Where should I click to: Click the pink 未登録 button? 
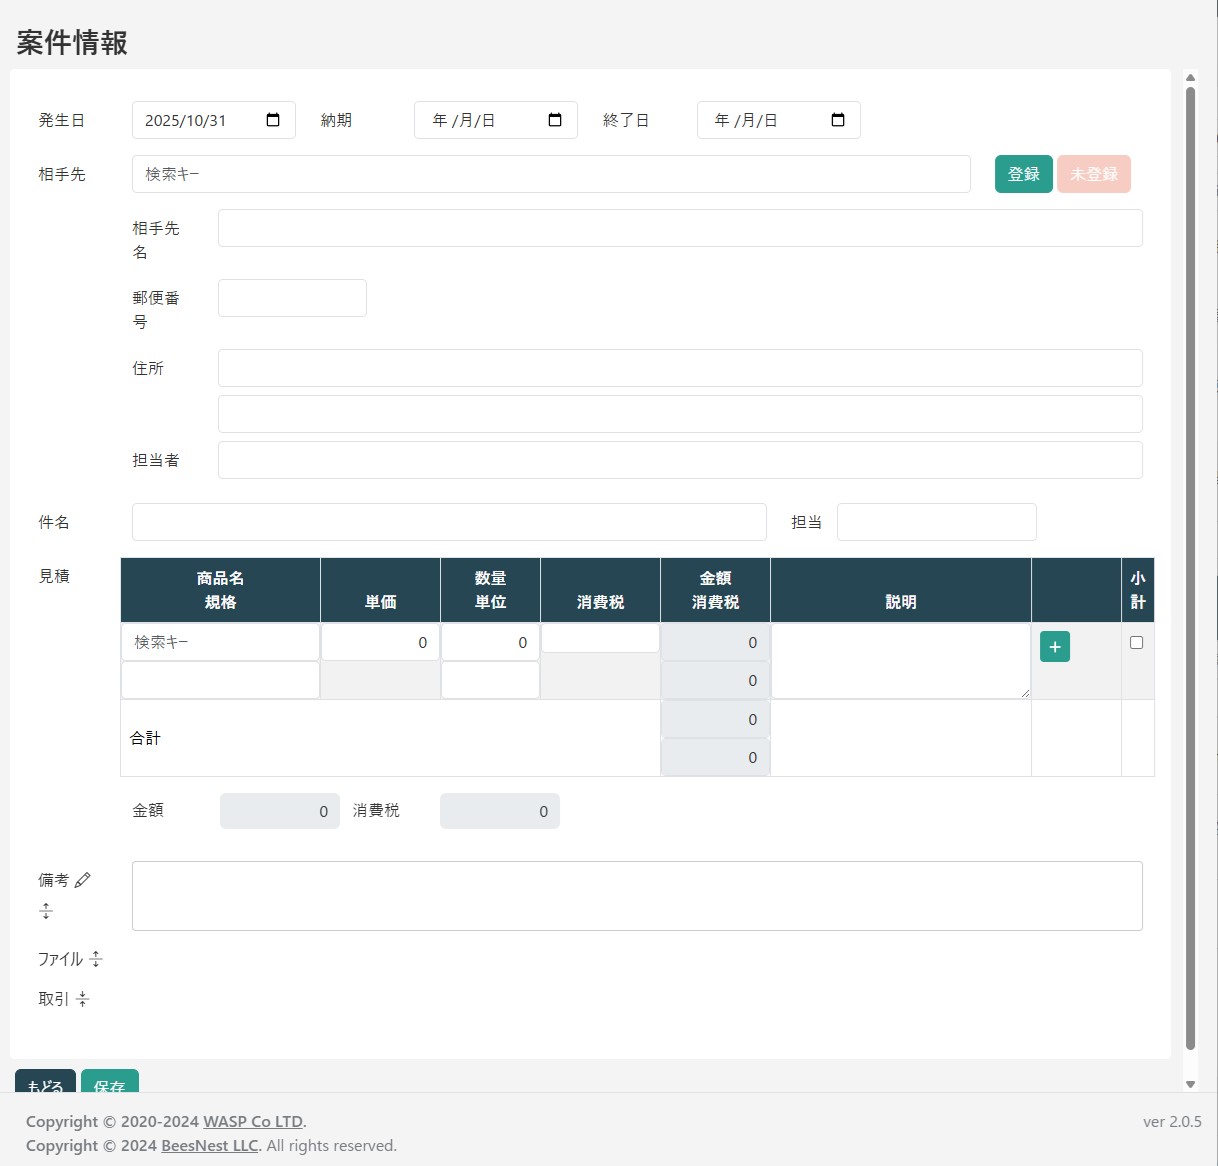(1093, 173)
